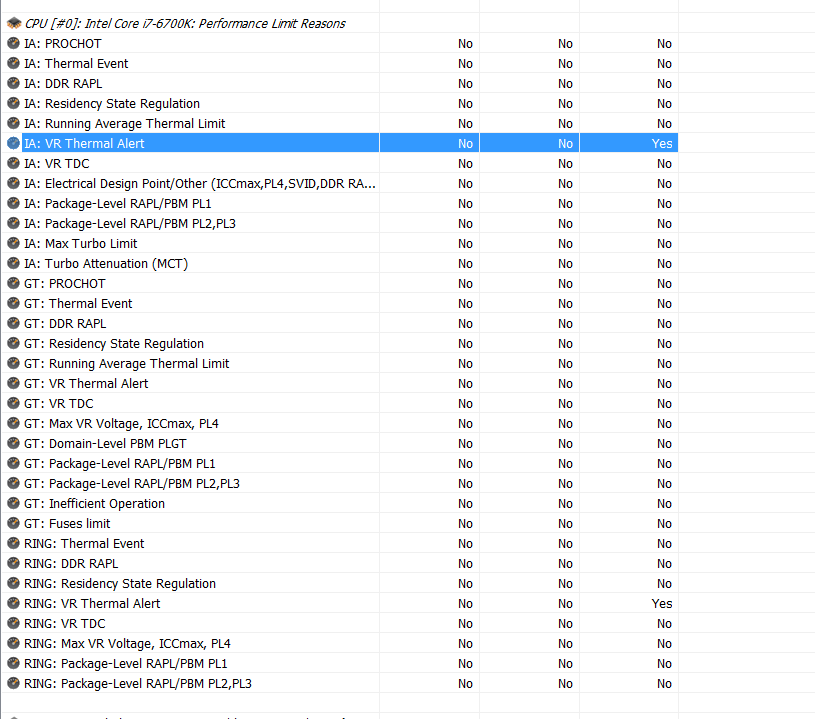
Task: Select the IA: PROCHOT row label
Action: 63,44
